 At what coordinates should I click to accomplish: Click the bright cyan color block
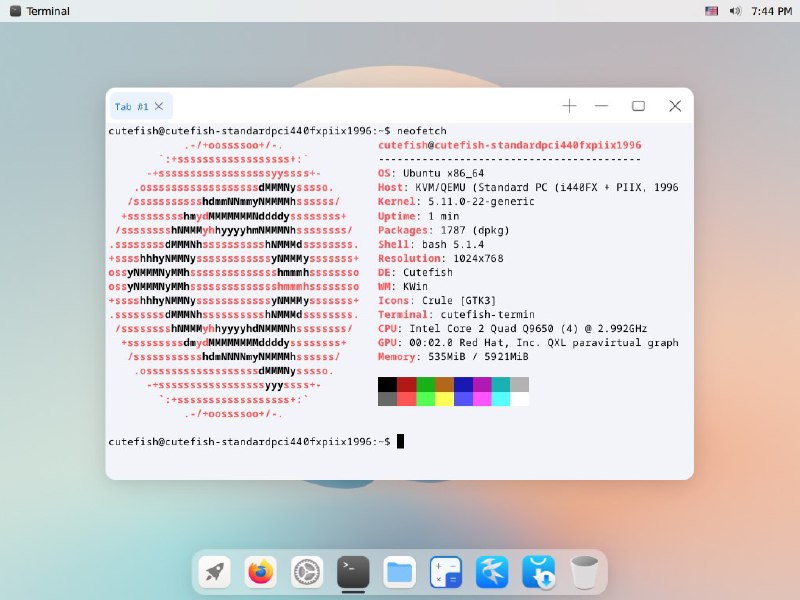(501, 398)
